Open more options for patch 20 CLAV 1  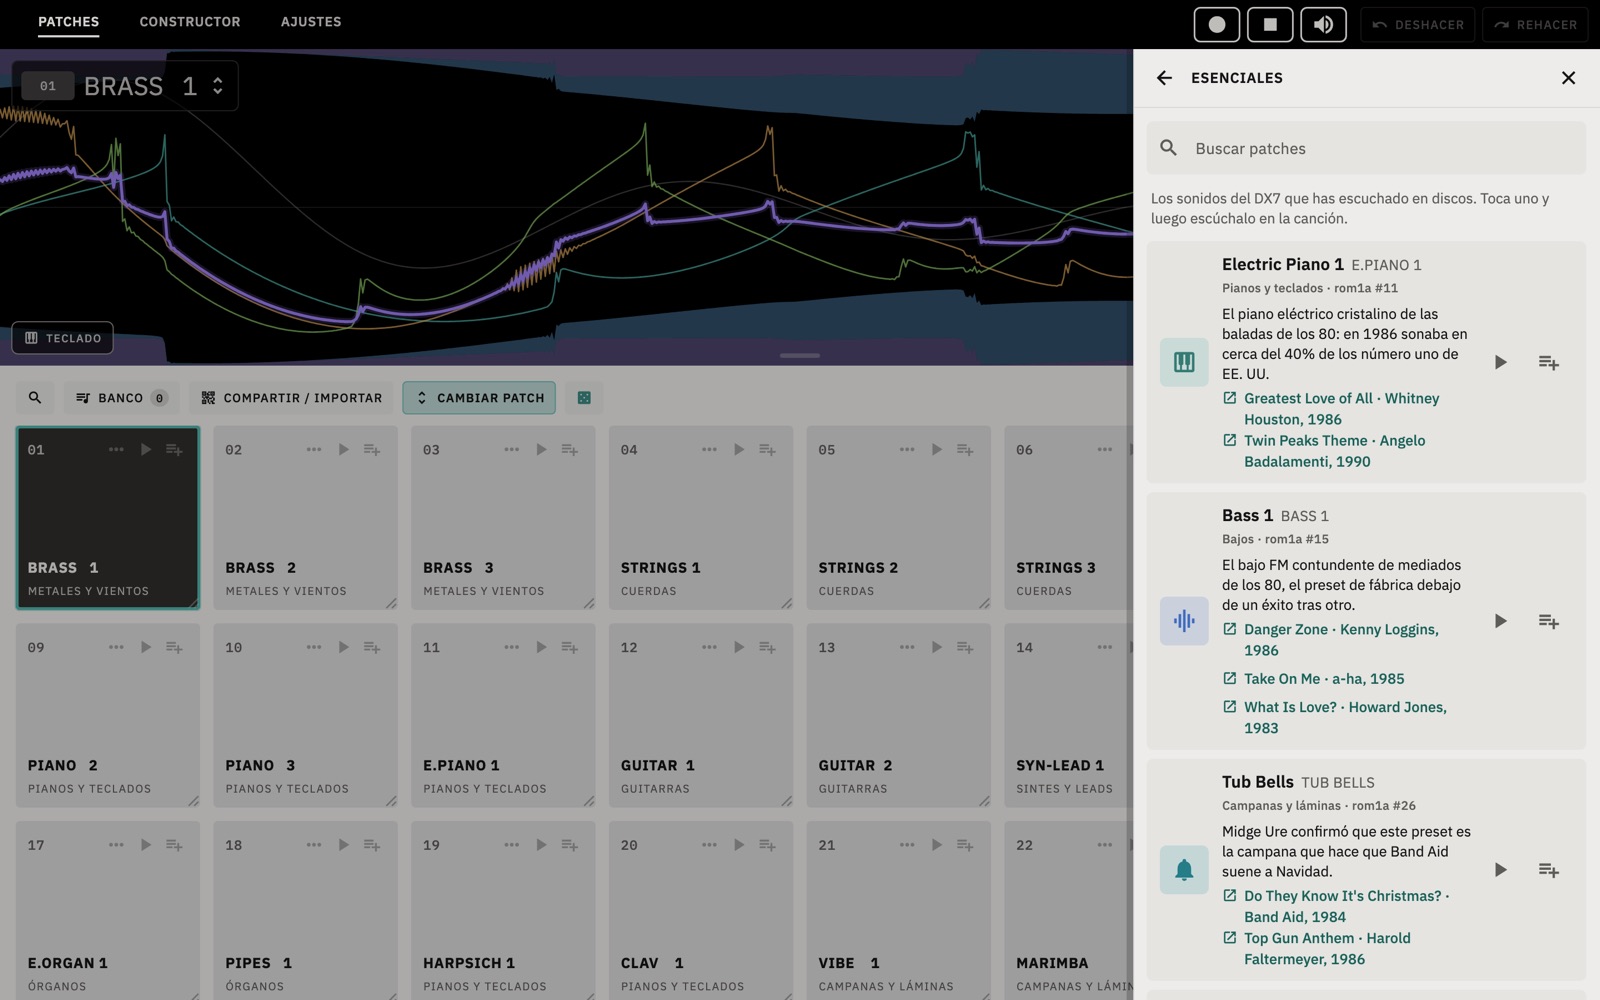point(709,846)
